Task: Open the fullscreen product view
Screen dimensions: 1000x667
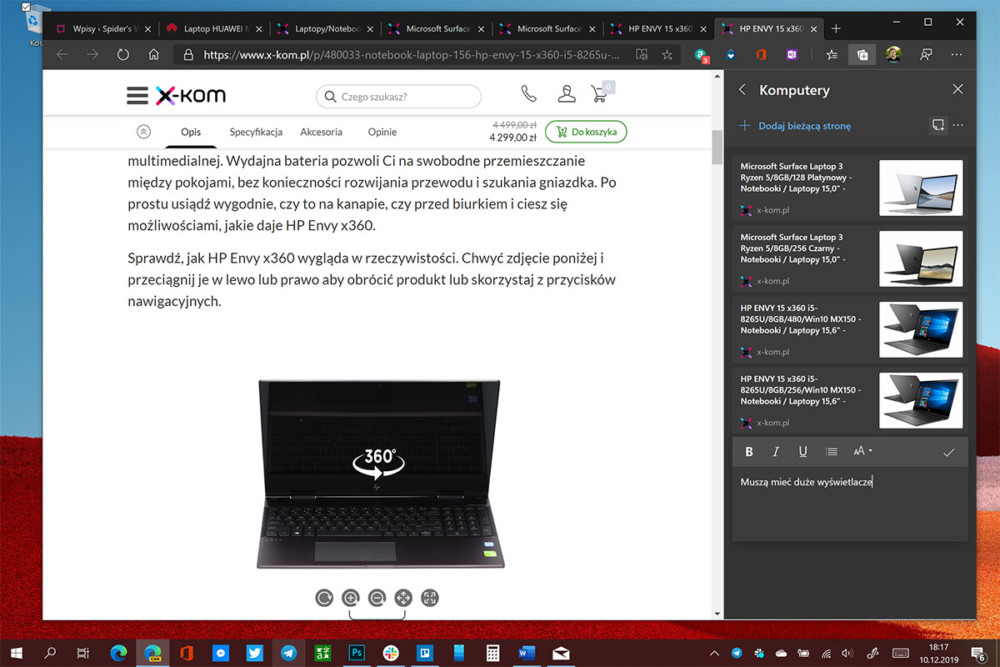Action: click(430, 597)
